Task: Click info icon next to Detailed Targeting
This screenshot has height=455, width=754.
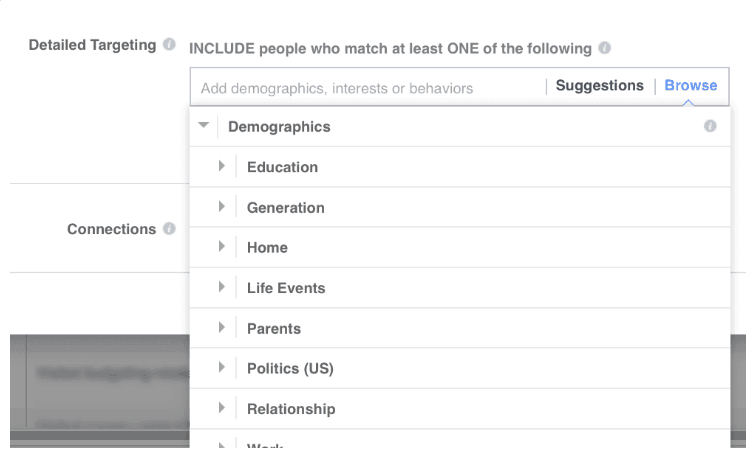Action: (169, 45)
